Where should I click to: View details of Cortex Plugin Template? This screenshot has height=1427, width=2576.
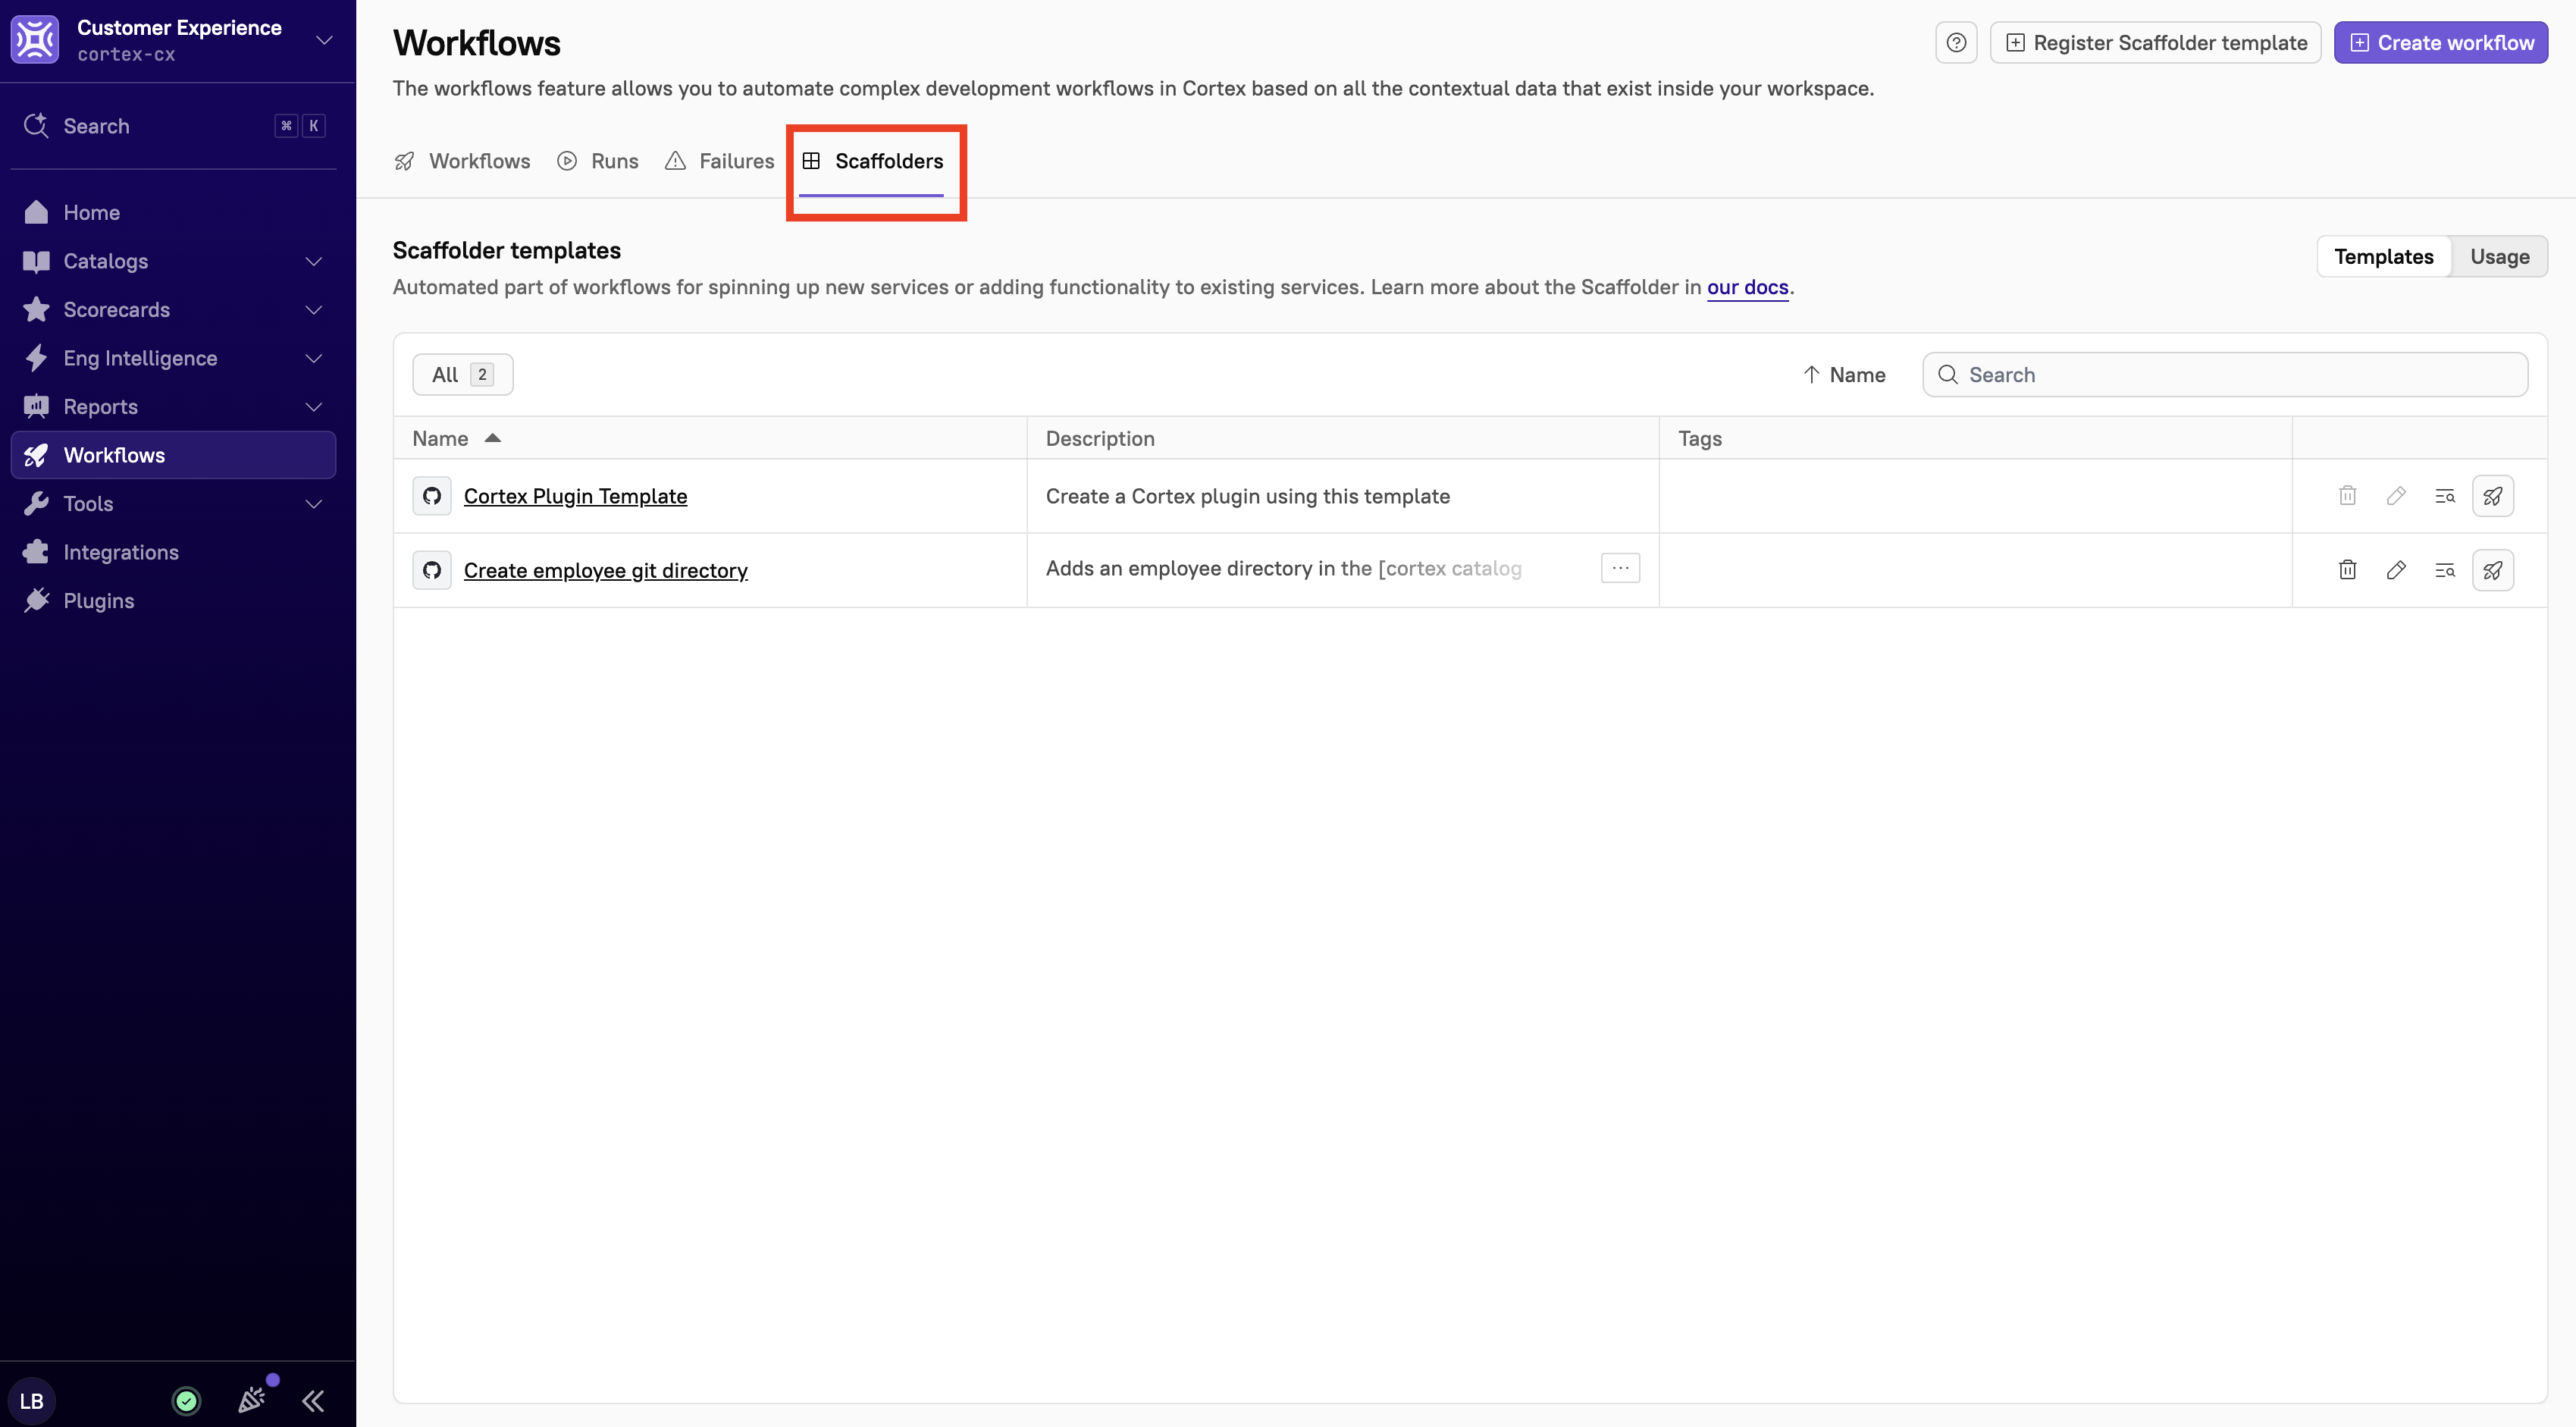[x=2444, y=496]
